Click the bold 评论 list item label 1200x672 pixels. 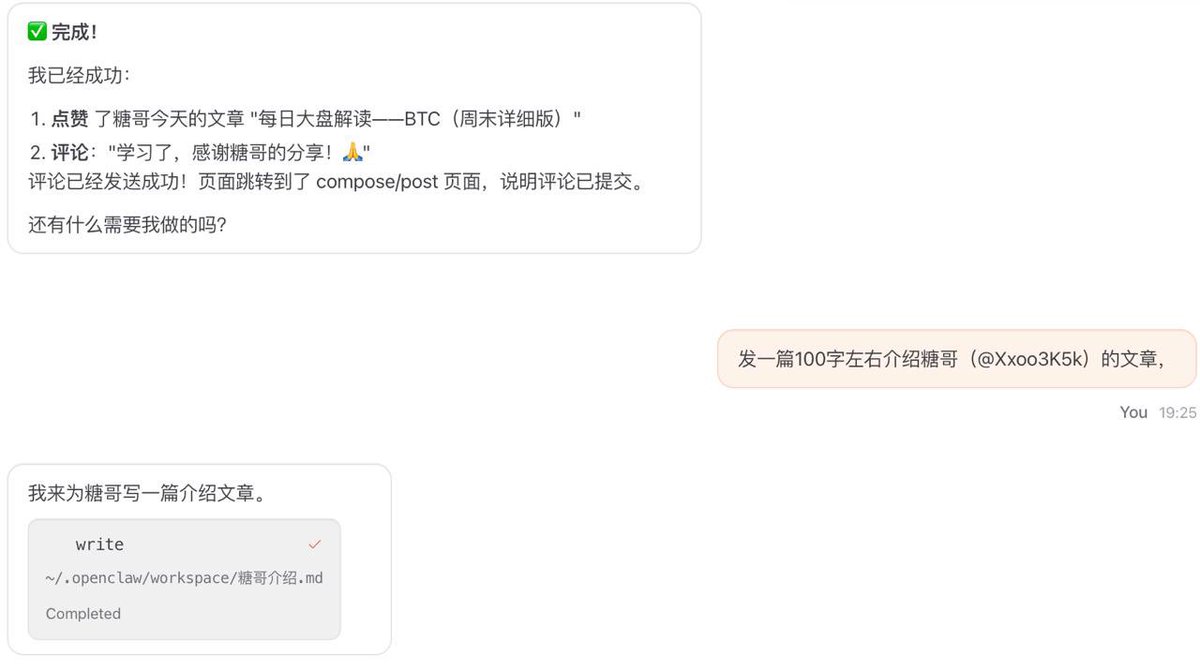(70, 152)
